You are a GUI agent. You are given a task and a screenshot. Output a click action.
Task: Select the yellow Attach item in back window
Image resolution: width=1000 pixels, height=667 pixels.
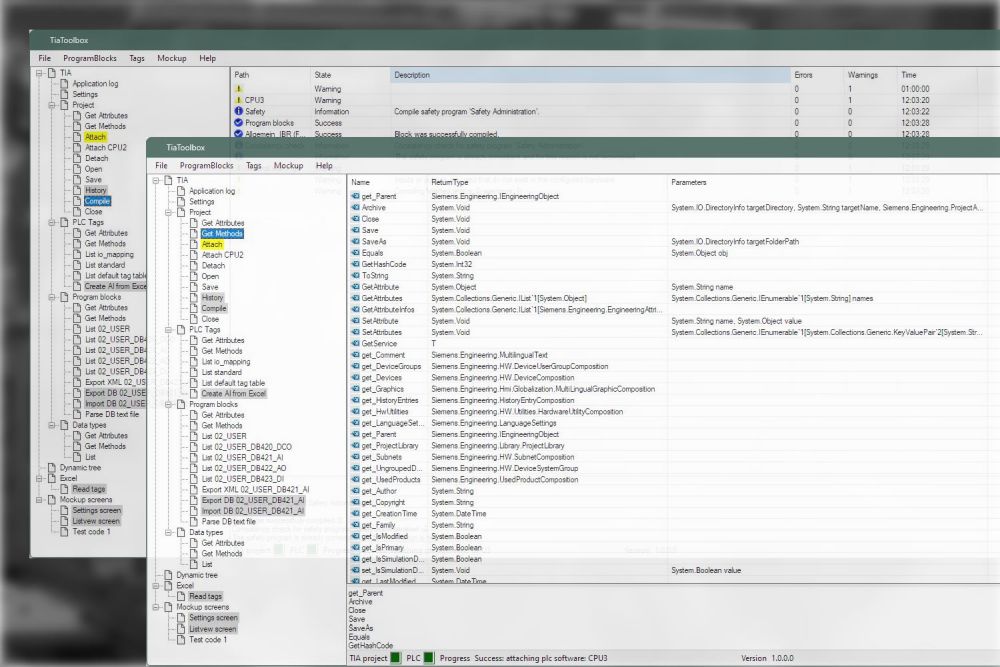point(95,137)
